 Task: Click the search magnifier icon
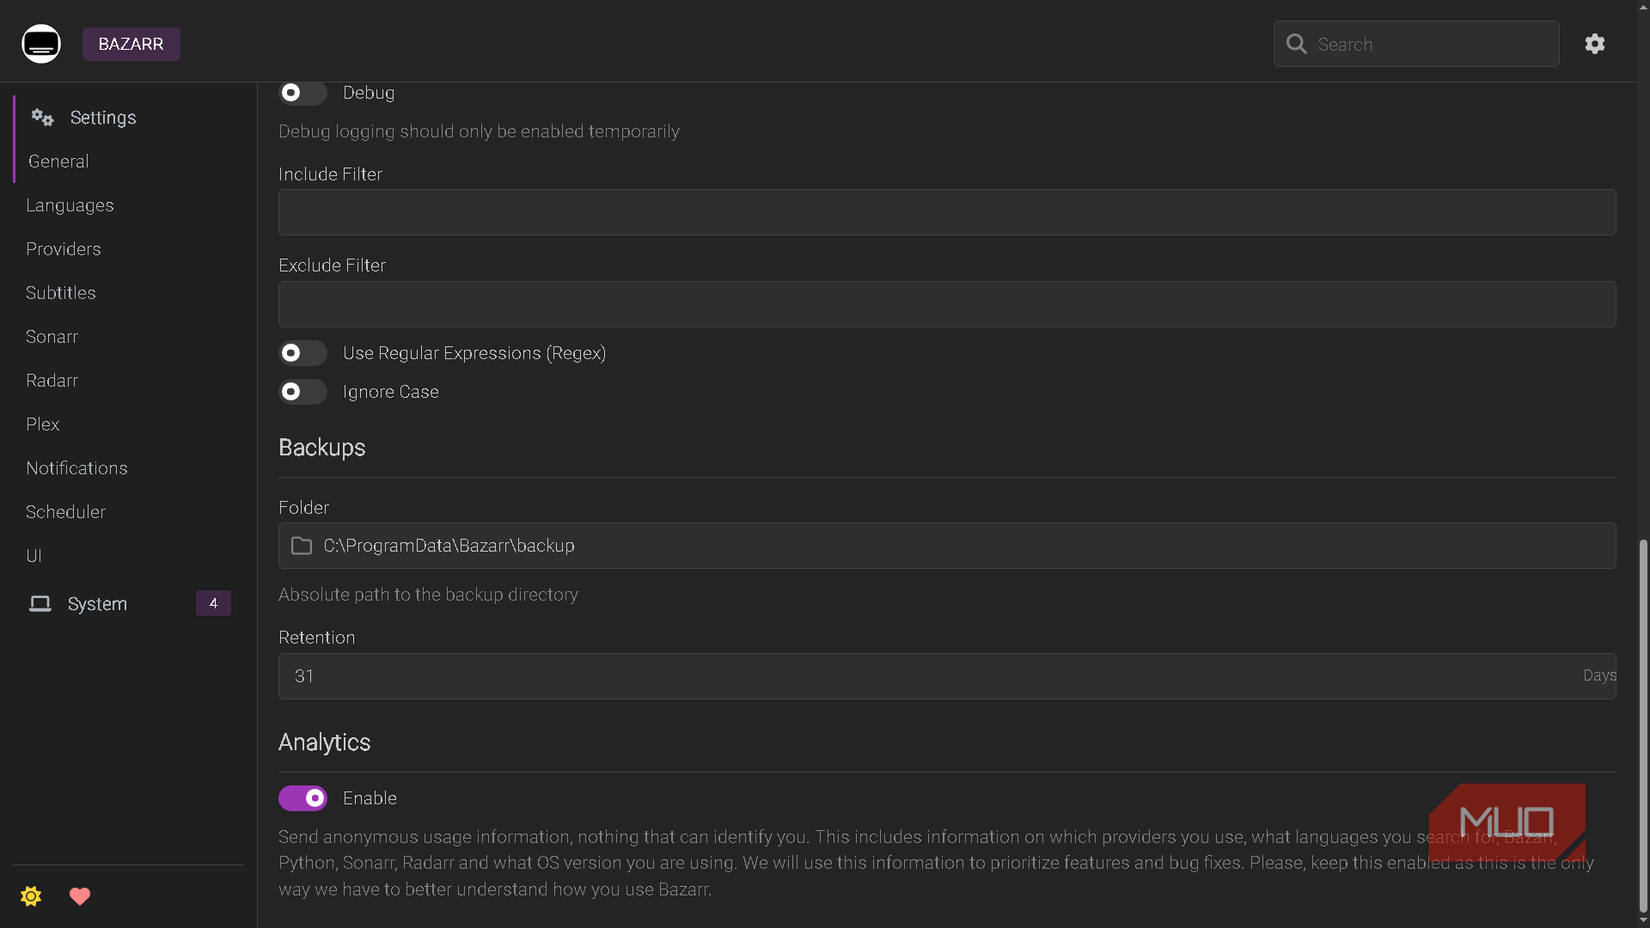point(1296,44)
